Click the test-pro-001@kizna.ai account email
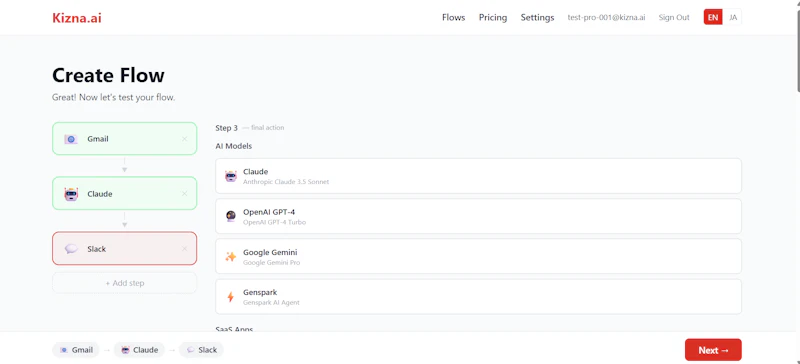 [x=606, y=17]
